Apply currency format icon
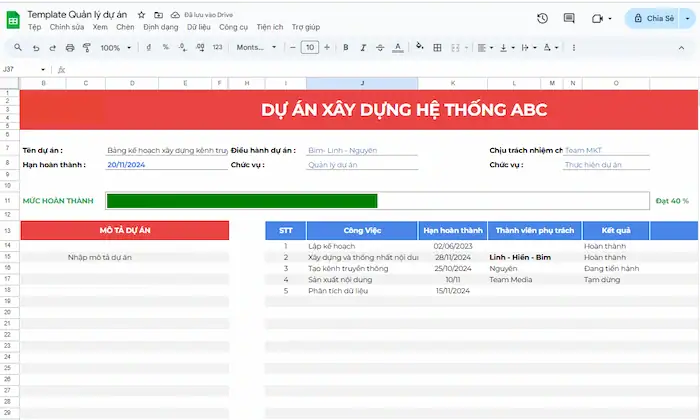 coord(148,47)
